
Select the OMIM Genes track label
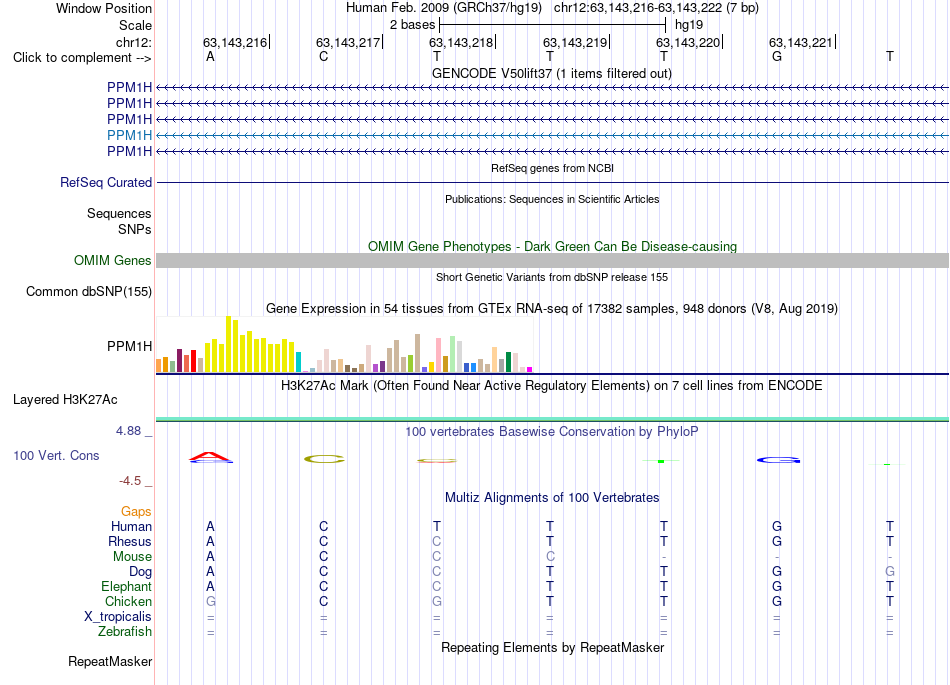point(112,260)
